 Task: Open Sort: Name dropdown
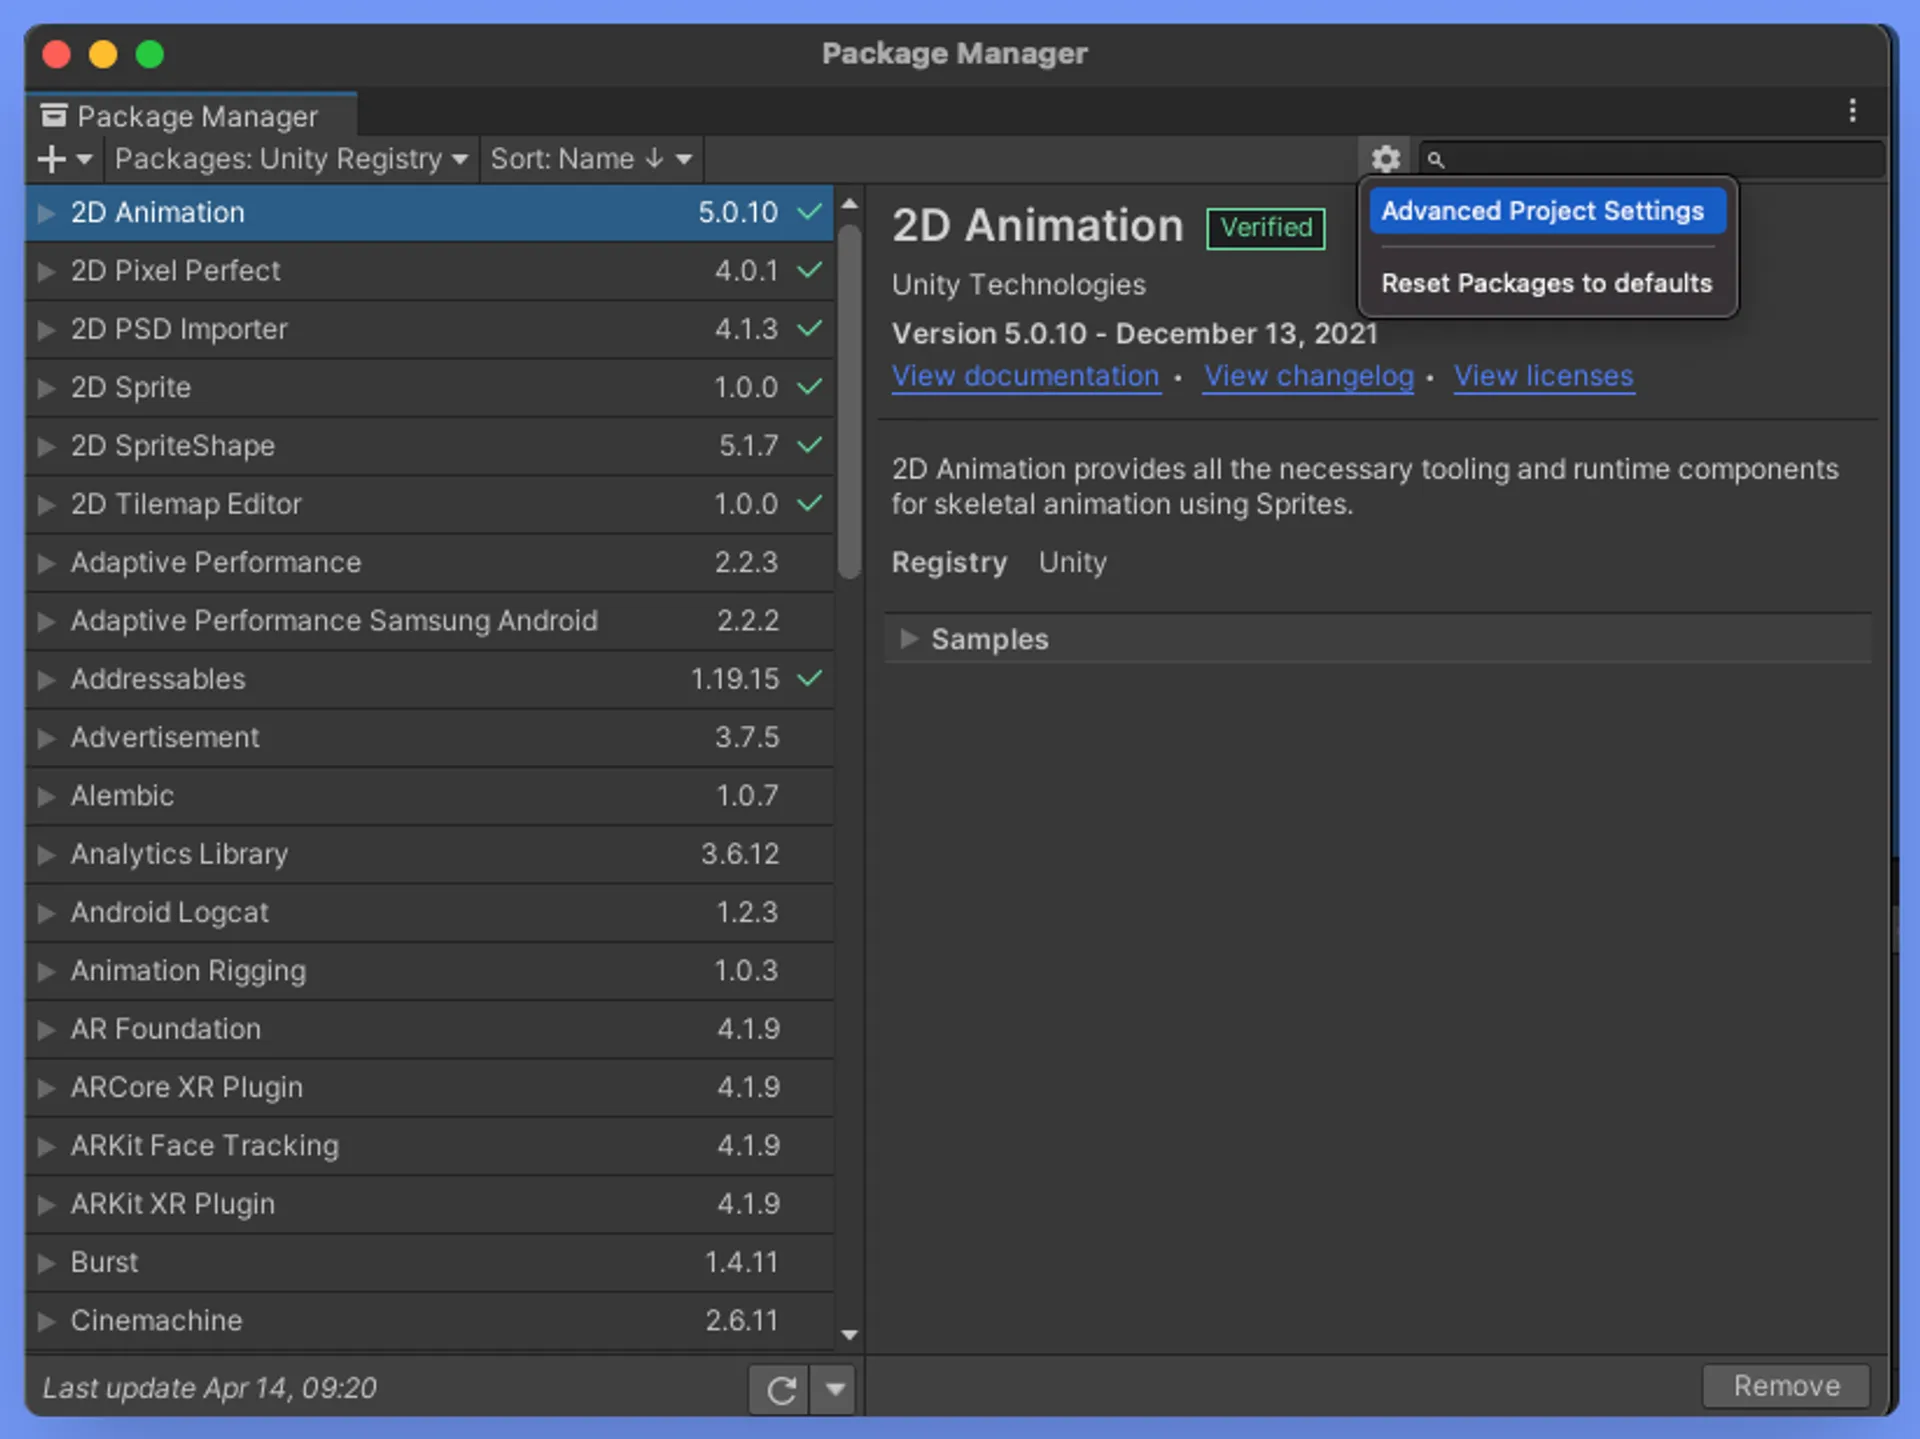591,159
